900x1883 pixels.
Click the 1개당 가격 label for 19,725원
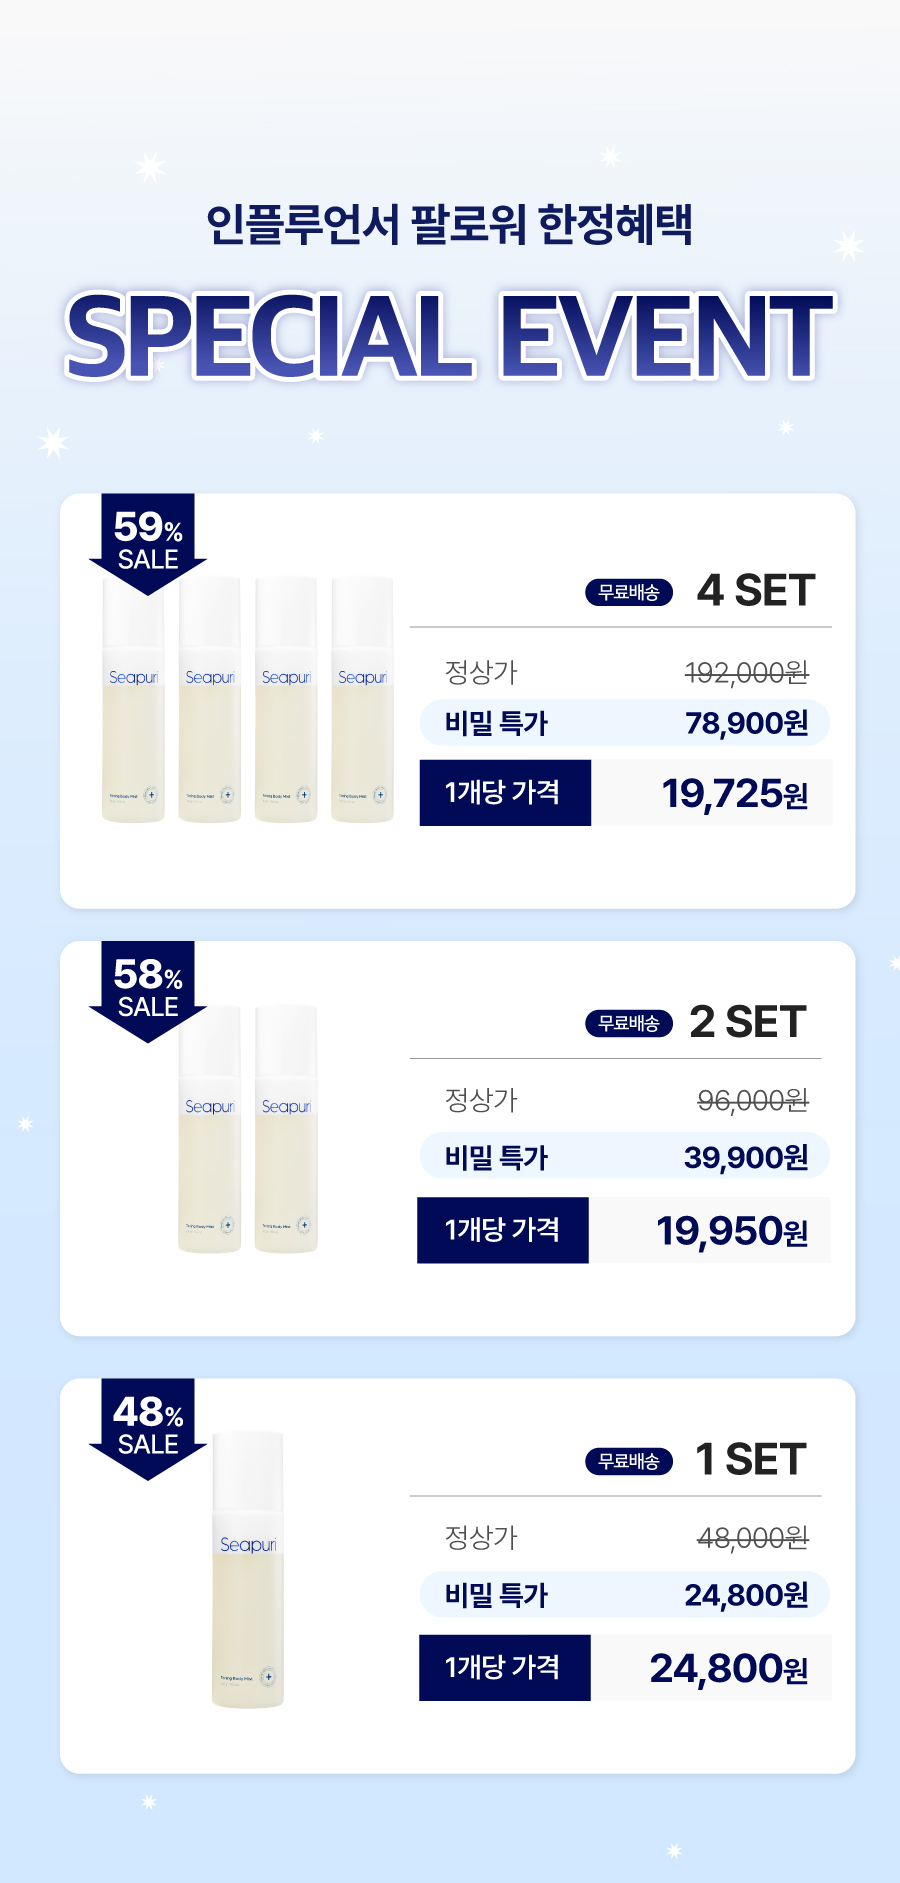click(505, 793)
